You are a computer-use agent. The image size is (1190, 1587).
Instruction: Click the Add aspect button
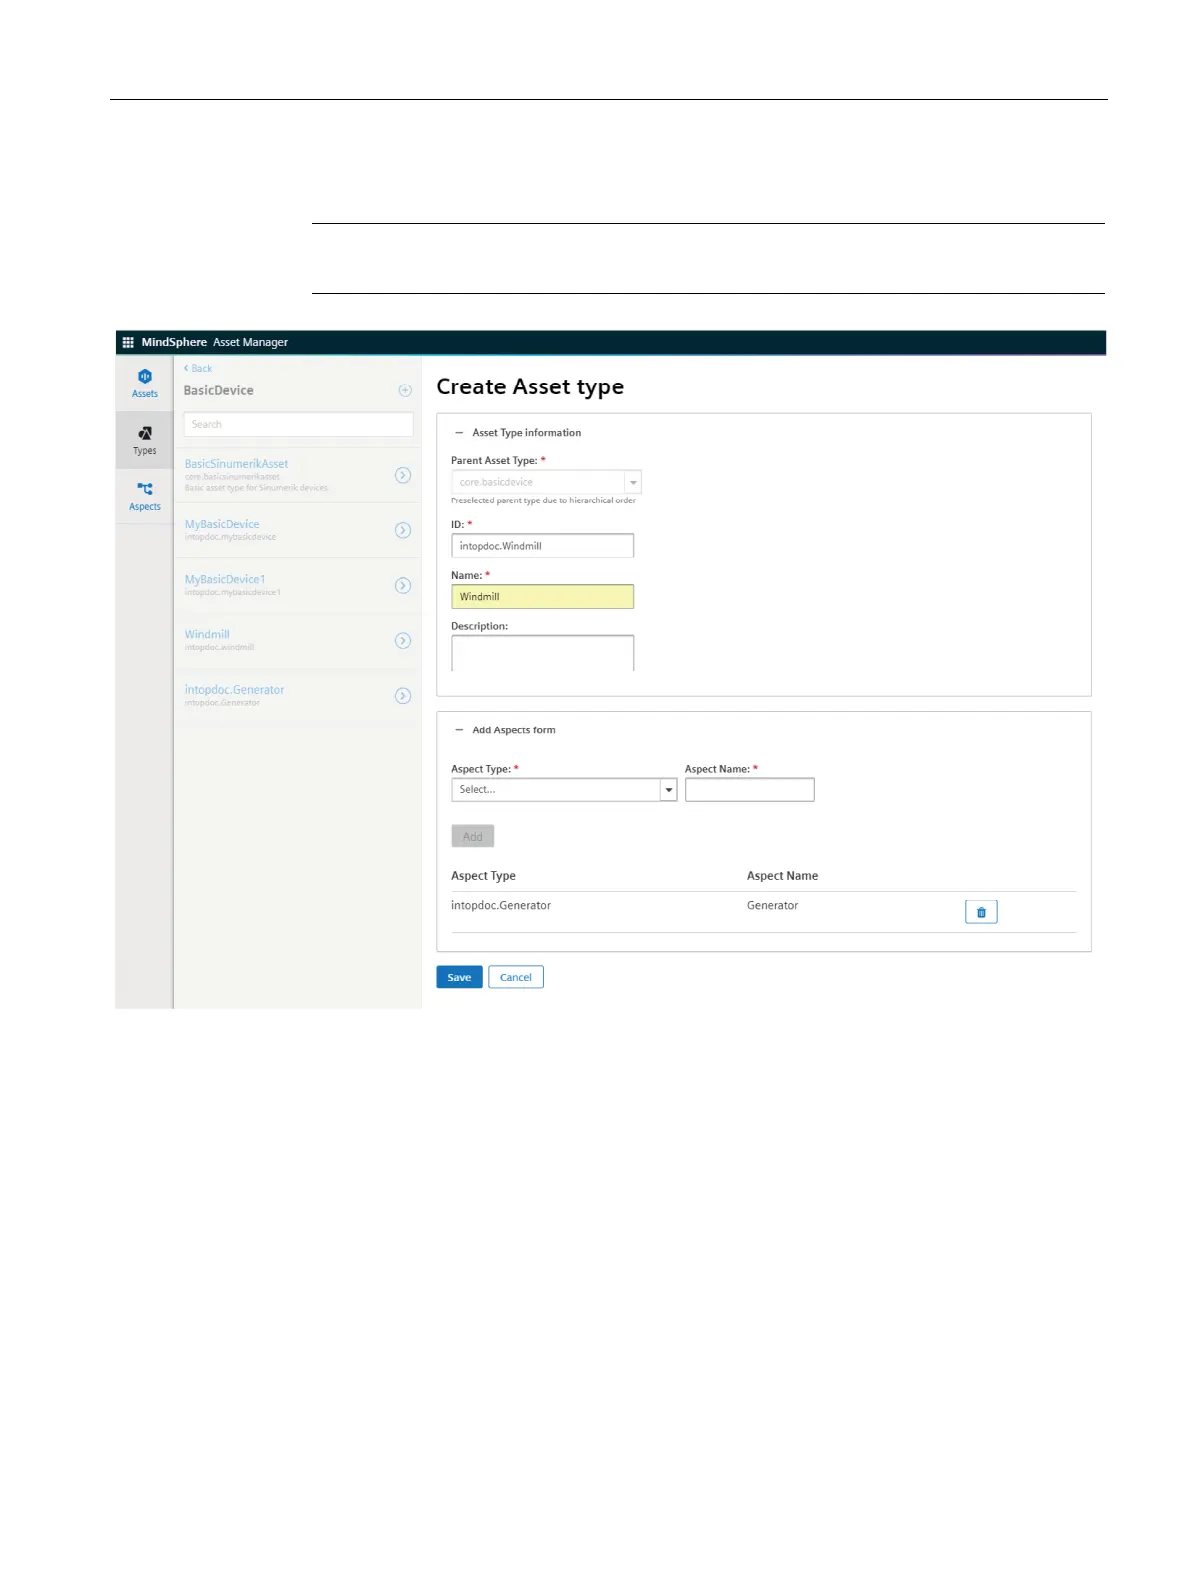(x=473, y=837)
